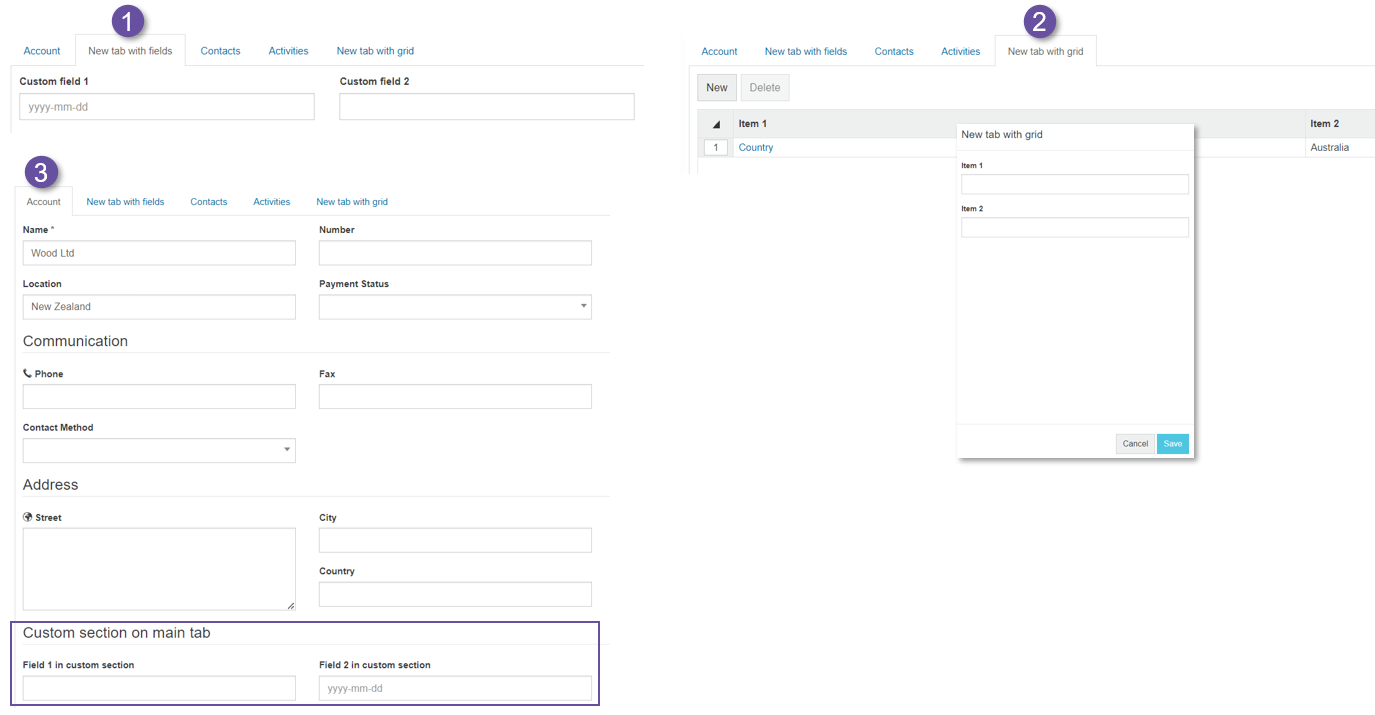Click the Custom field 1 date input
The height and width of the screenshot is (715, 1375).
tap(167, 107)
